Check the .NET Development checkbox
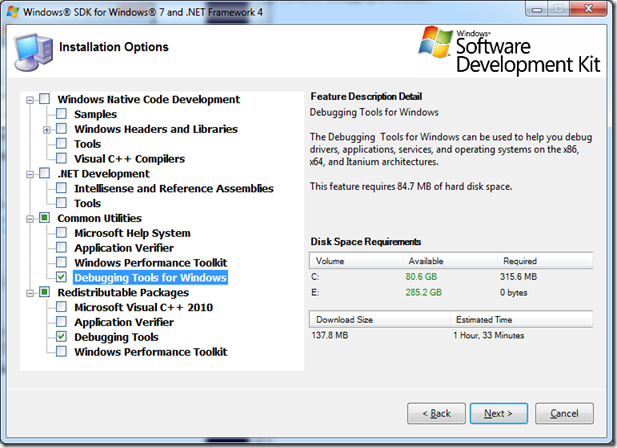The image size is (617, 448). [44, 173]
